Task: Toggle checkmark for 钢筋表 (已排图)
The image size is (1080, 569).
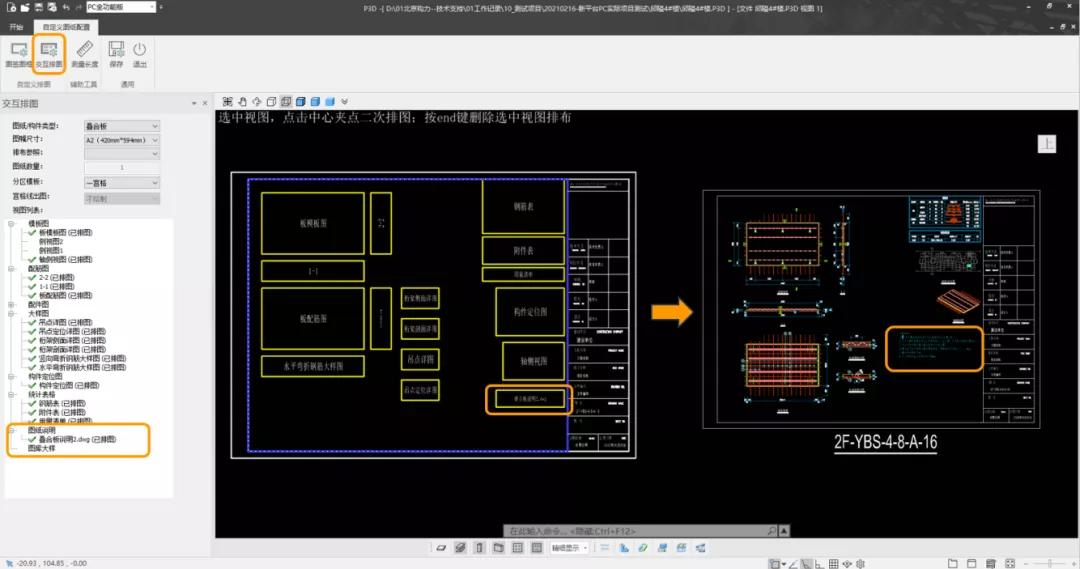Action: [32, 404]
